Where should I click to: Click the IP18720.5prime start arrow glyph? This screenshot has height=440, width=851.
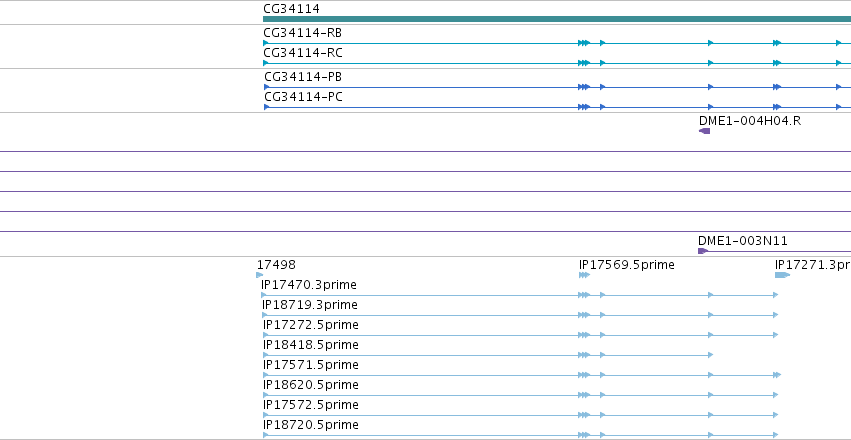click(x=266, y=435)
